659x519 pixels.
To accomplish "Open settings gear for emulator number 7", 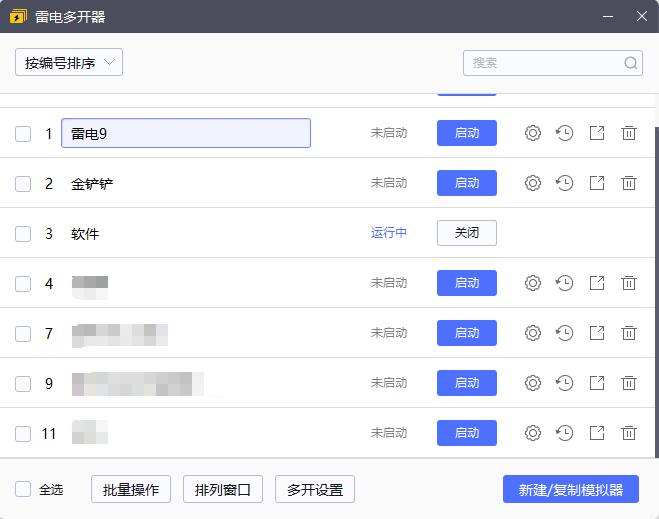I will coord(532,333).
